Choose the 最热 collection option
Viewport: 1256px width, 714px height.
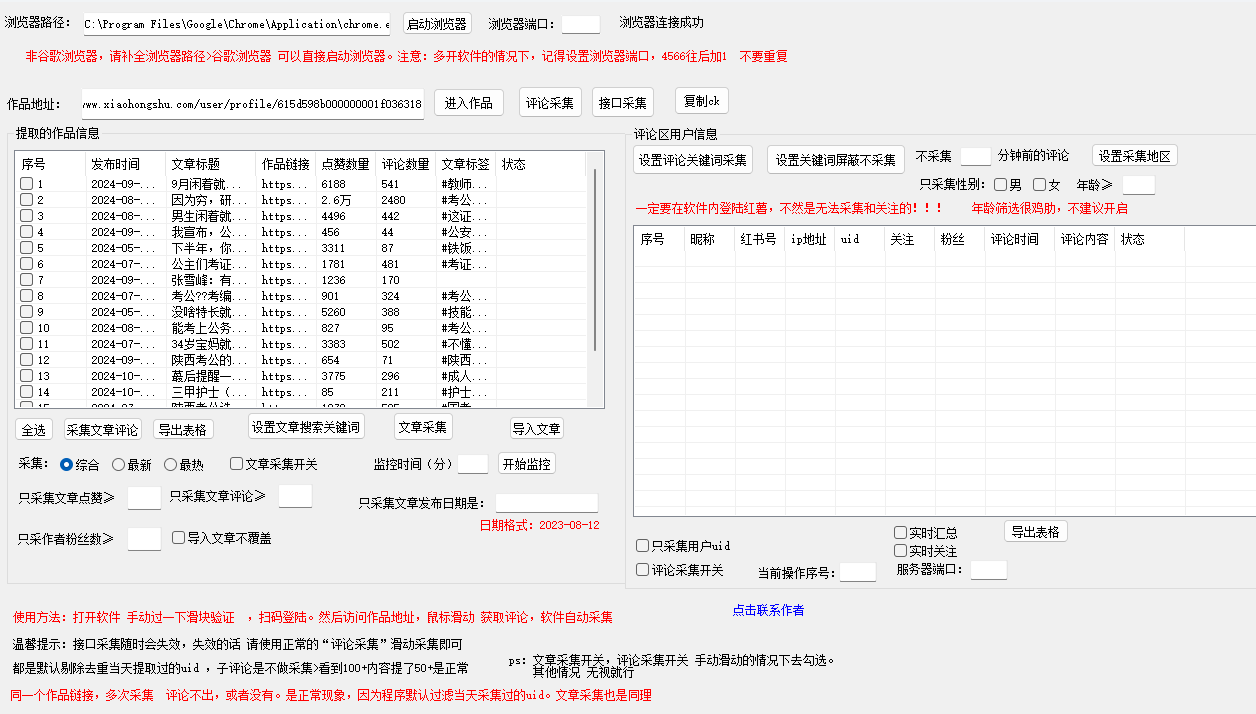pyautogui.click(x=171, y=464)
